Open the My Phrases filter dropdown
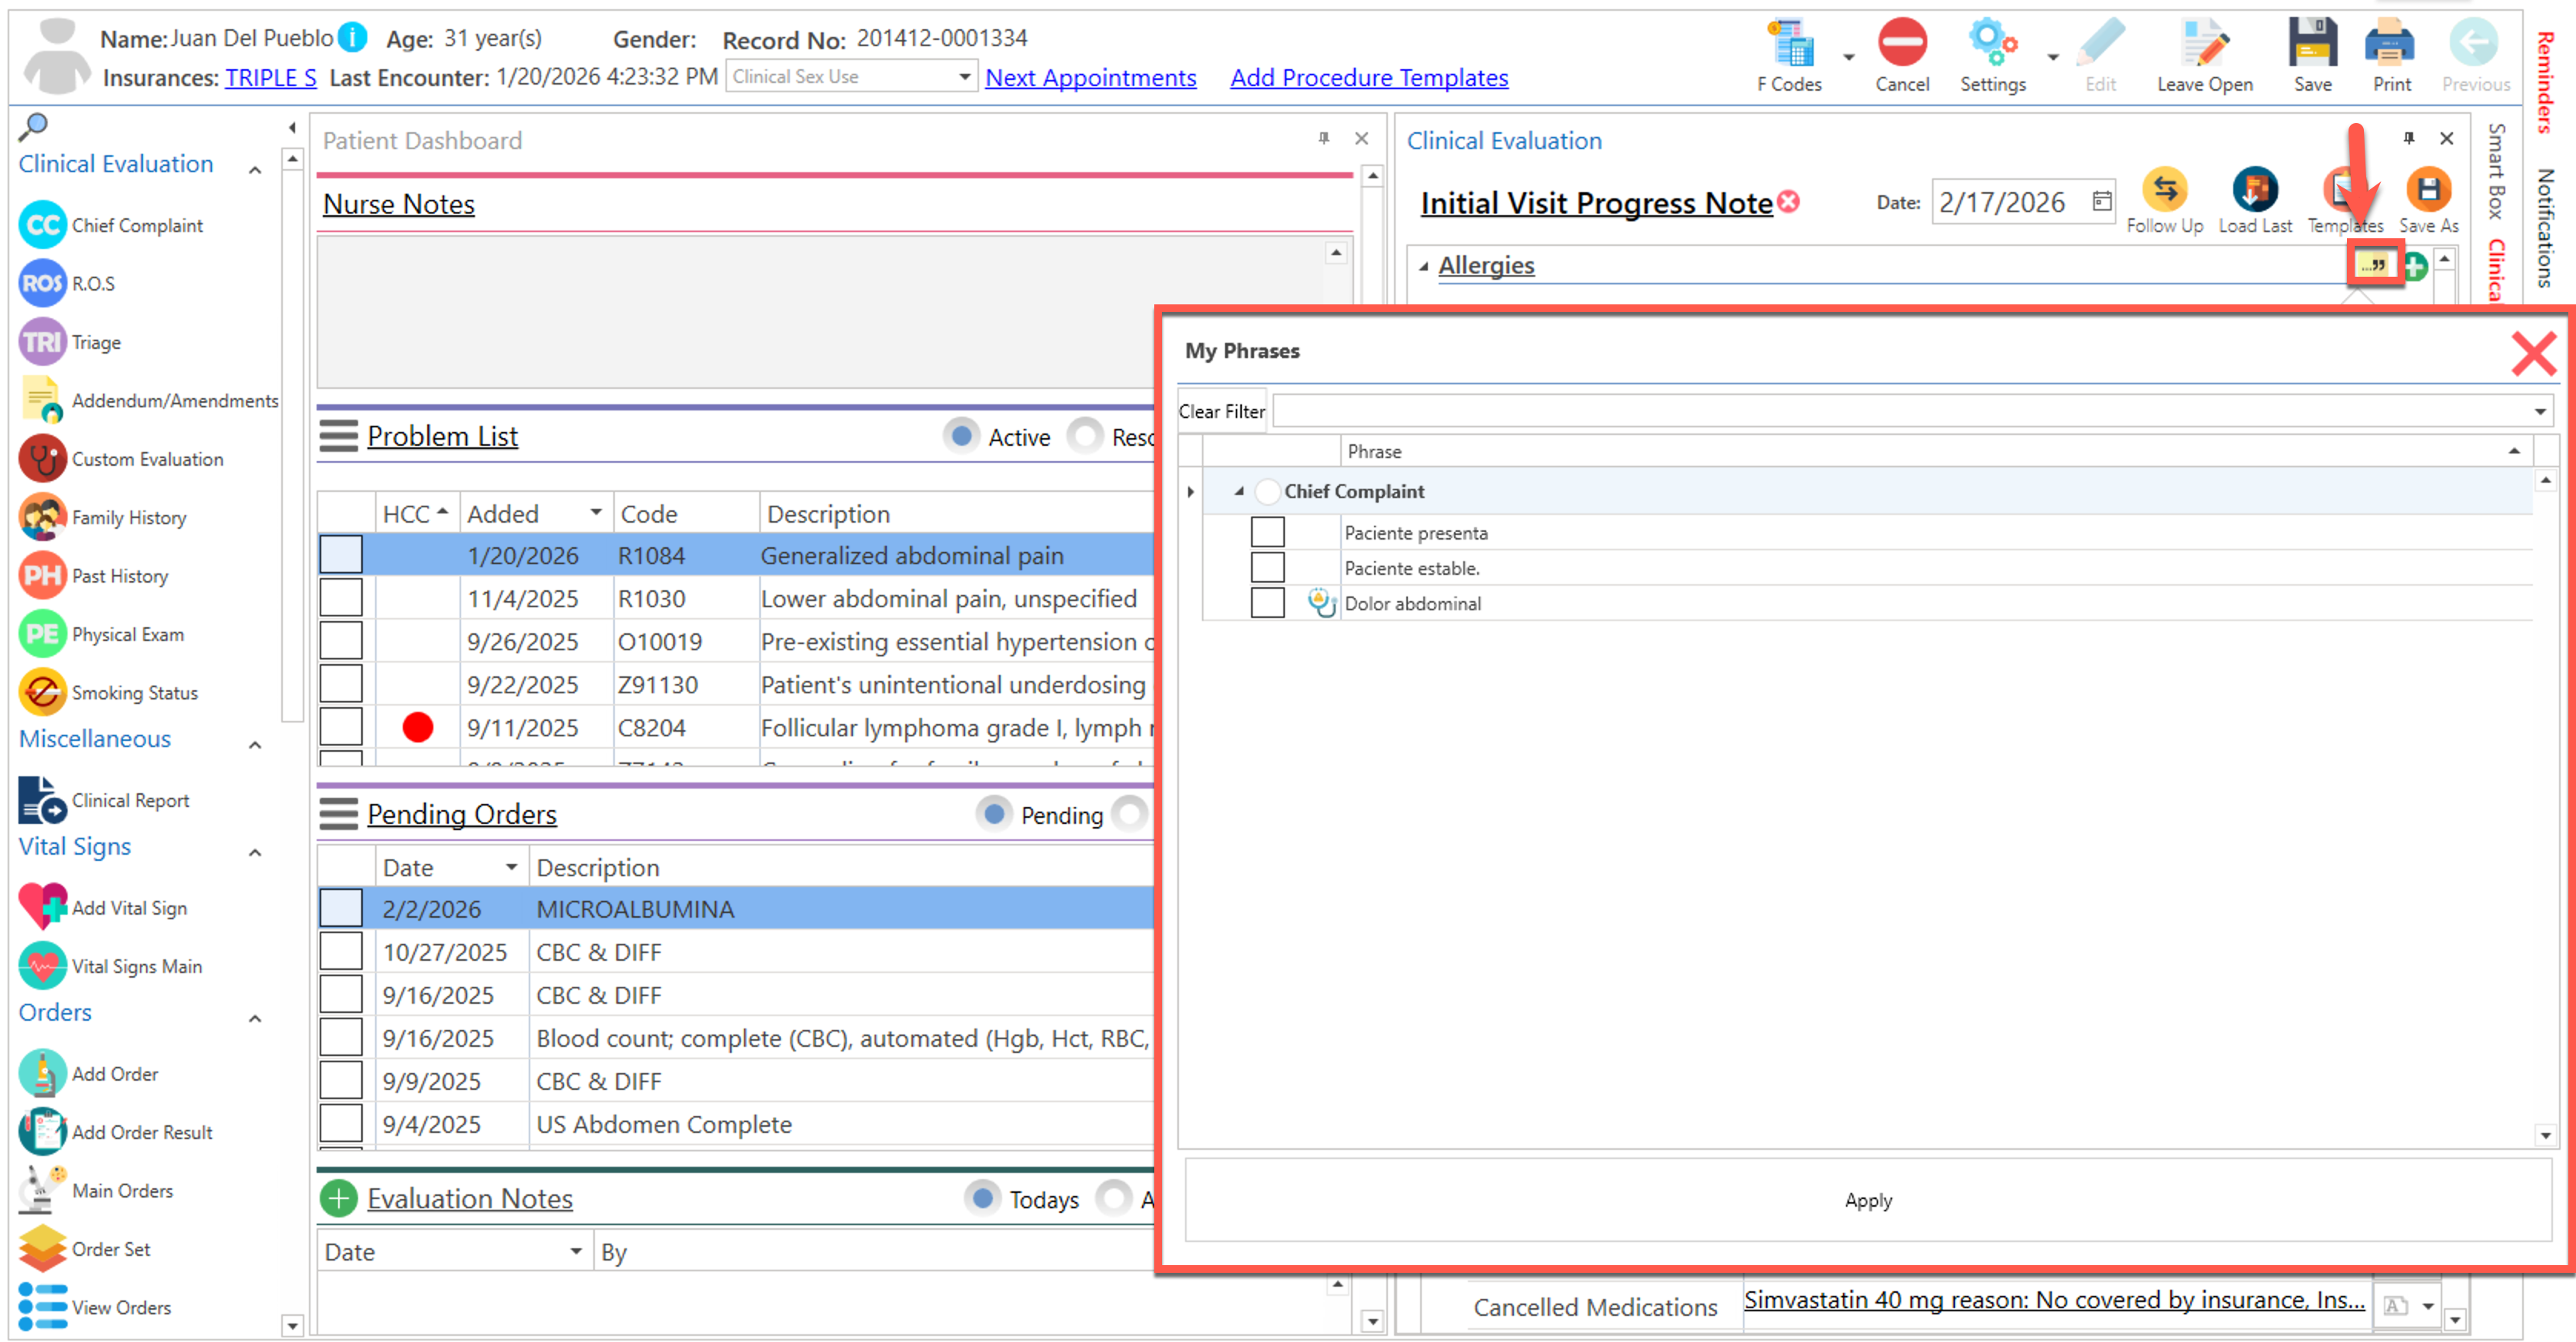Viewport: 2576px width, 1342px height. click(x=2539, y=411)
